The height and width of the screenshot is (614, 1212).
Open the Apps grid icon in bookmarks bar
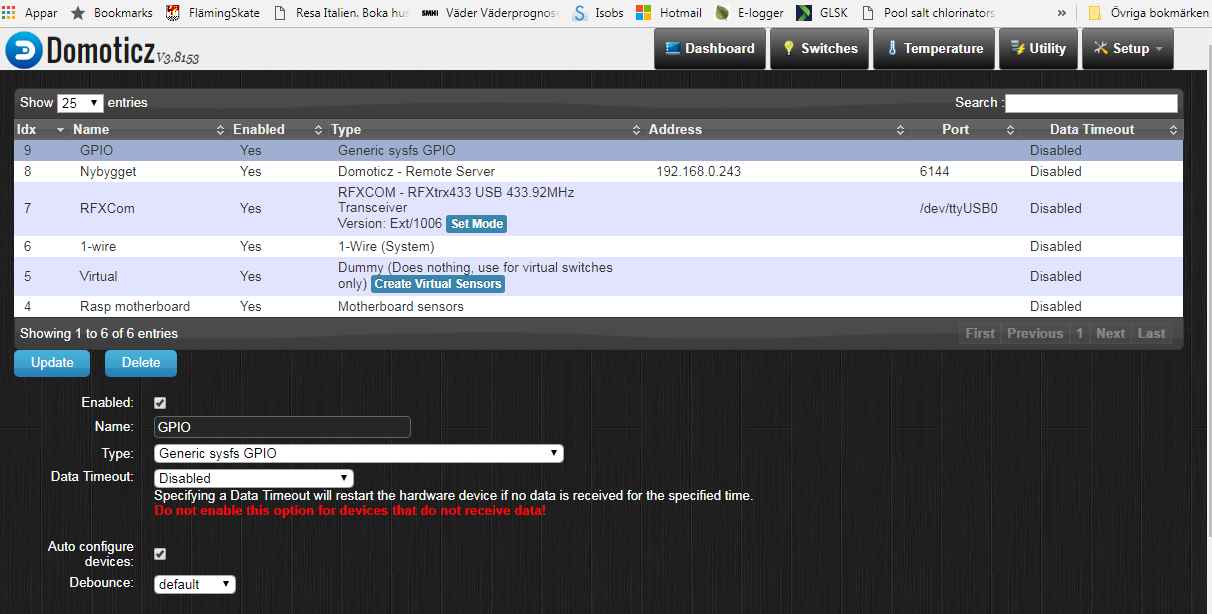tap(9, 14)
